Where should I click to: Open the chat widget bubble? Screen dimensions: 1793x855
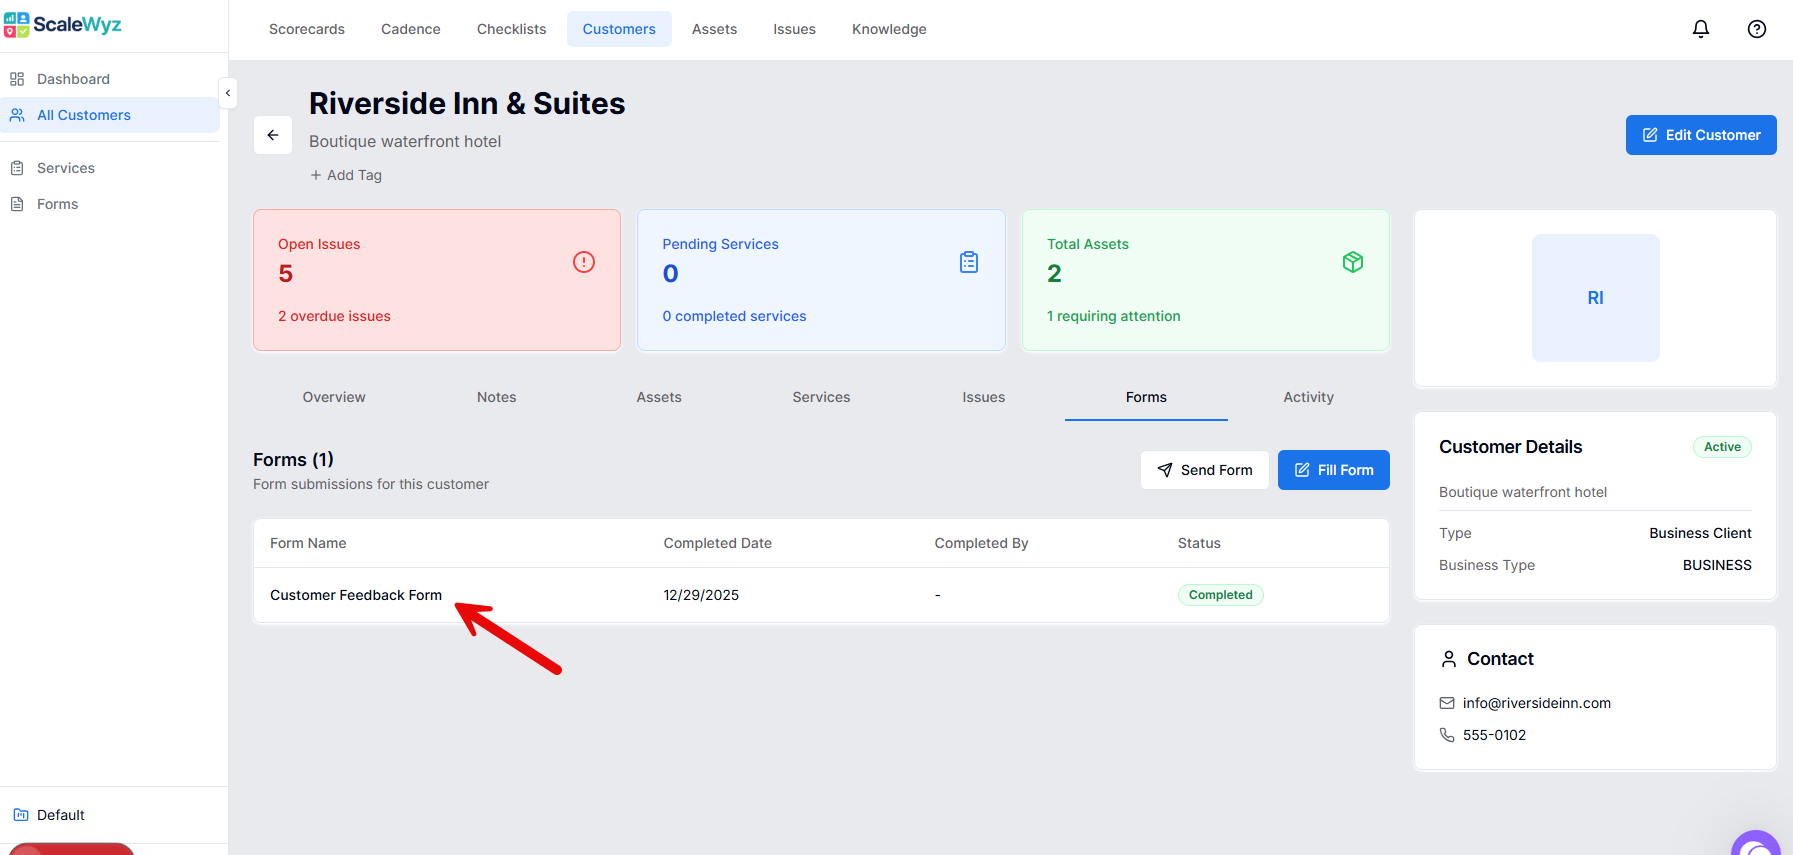(x=1756, y=845)
